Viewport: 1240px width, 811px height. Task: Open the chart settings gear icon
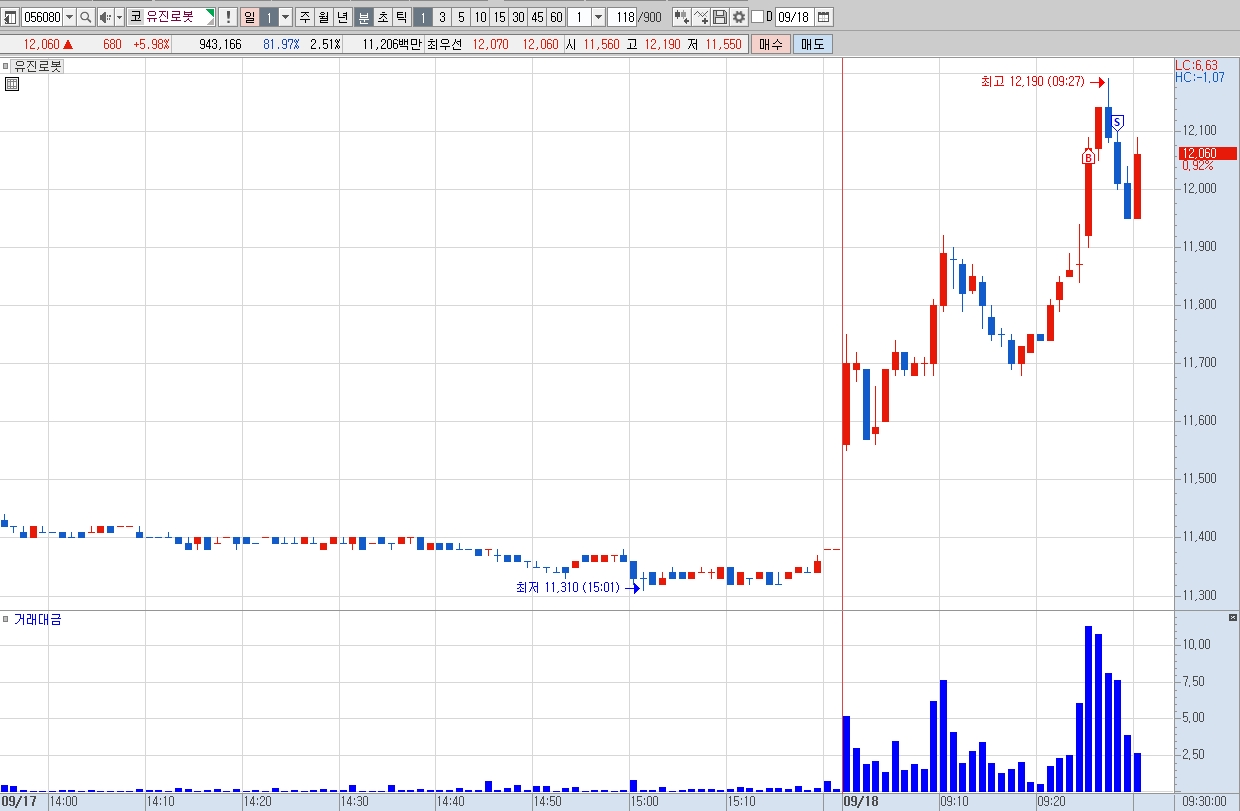point(739,17)
